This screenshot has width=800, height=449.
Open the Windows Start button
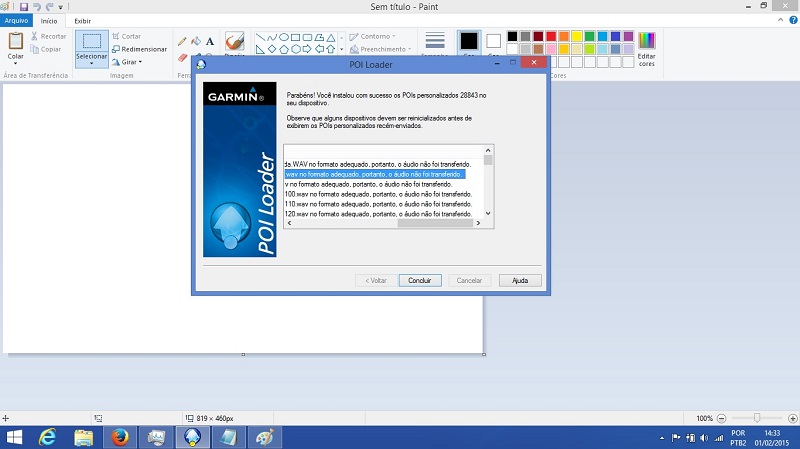[x=14, y=437]
